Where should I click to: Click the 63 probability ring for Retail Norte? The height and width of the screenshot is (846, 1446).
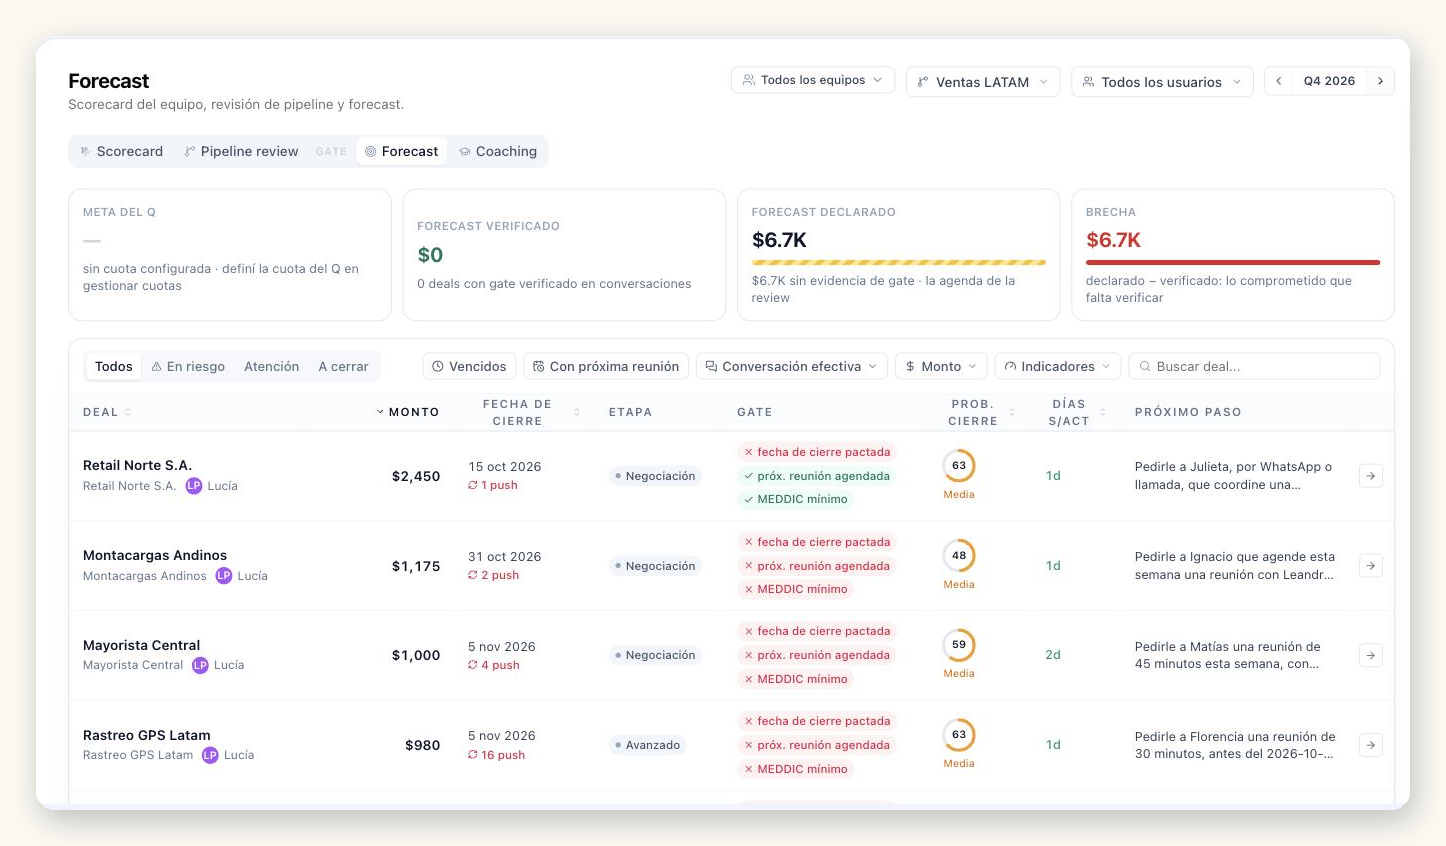(x=959, y=466)
